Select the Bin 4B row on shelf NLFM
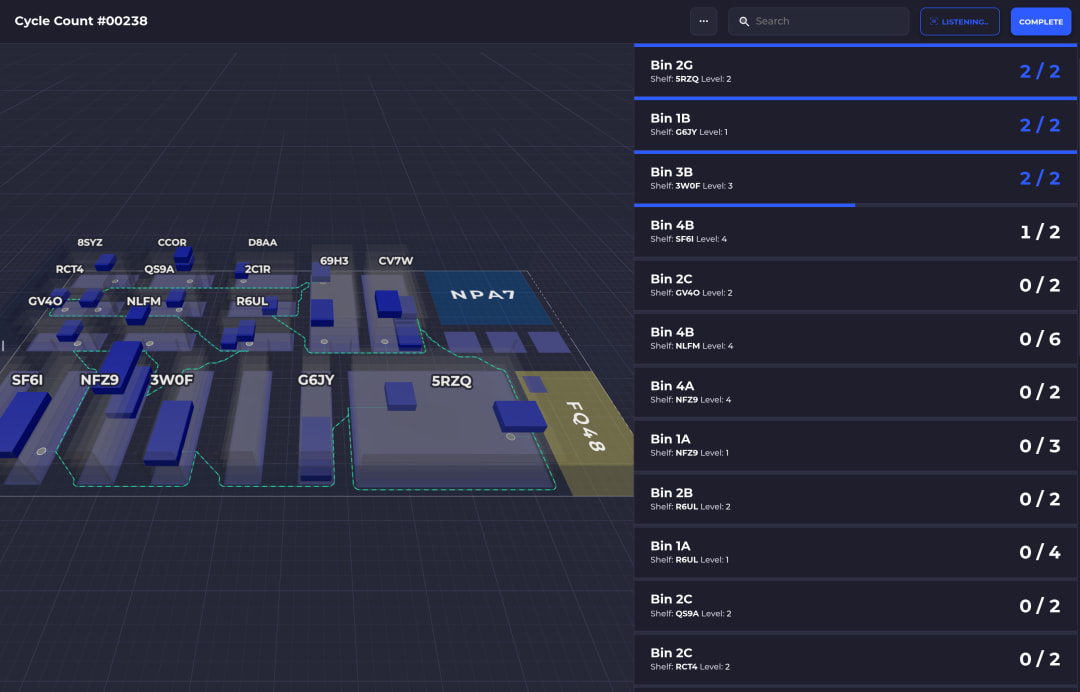1080x692 pixels. (x=855, y=338)
